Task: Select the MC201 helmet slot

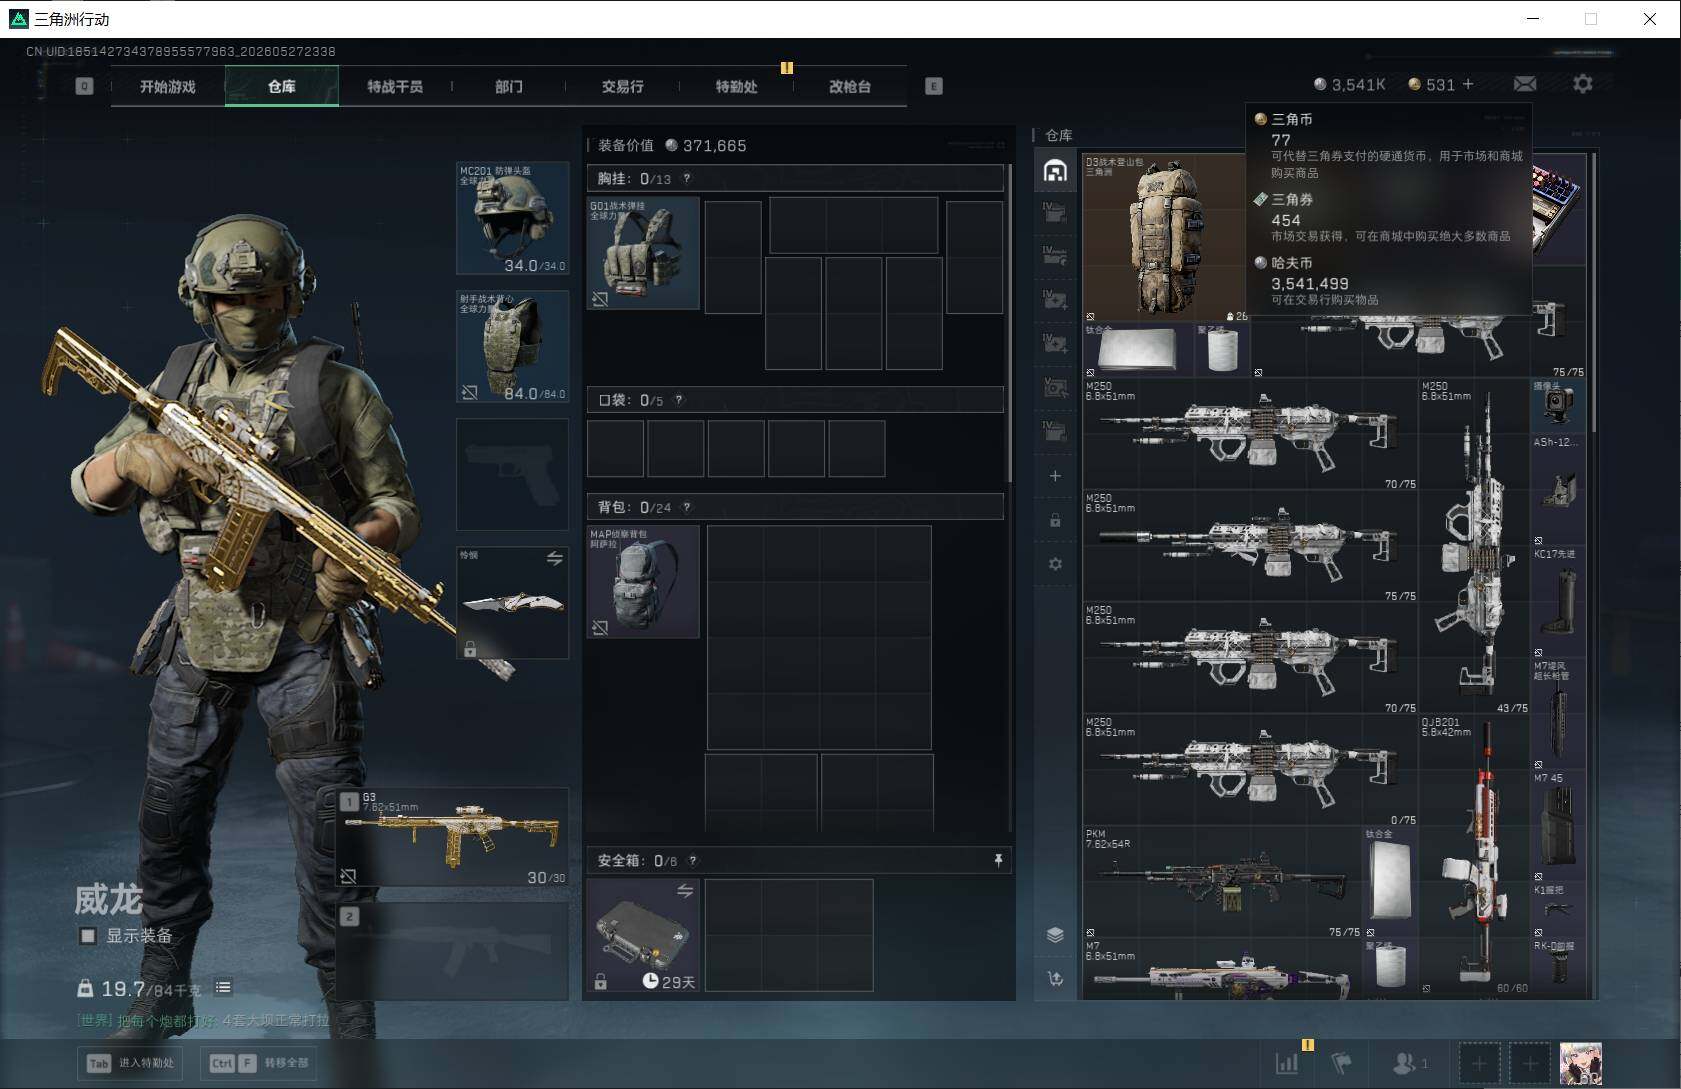Action: coord(512,218)
